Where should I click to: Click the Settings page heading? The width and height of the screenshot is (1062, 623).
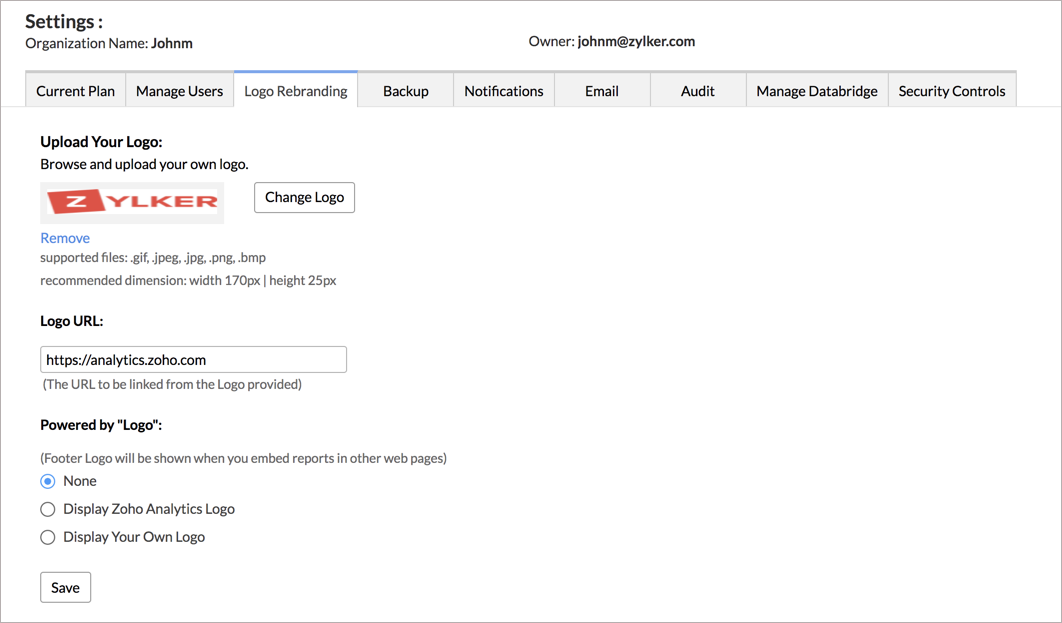(64, 21)
